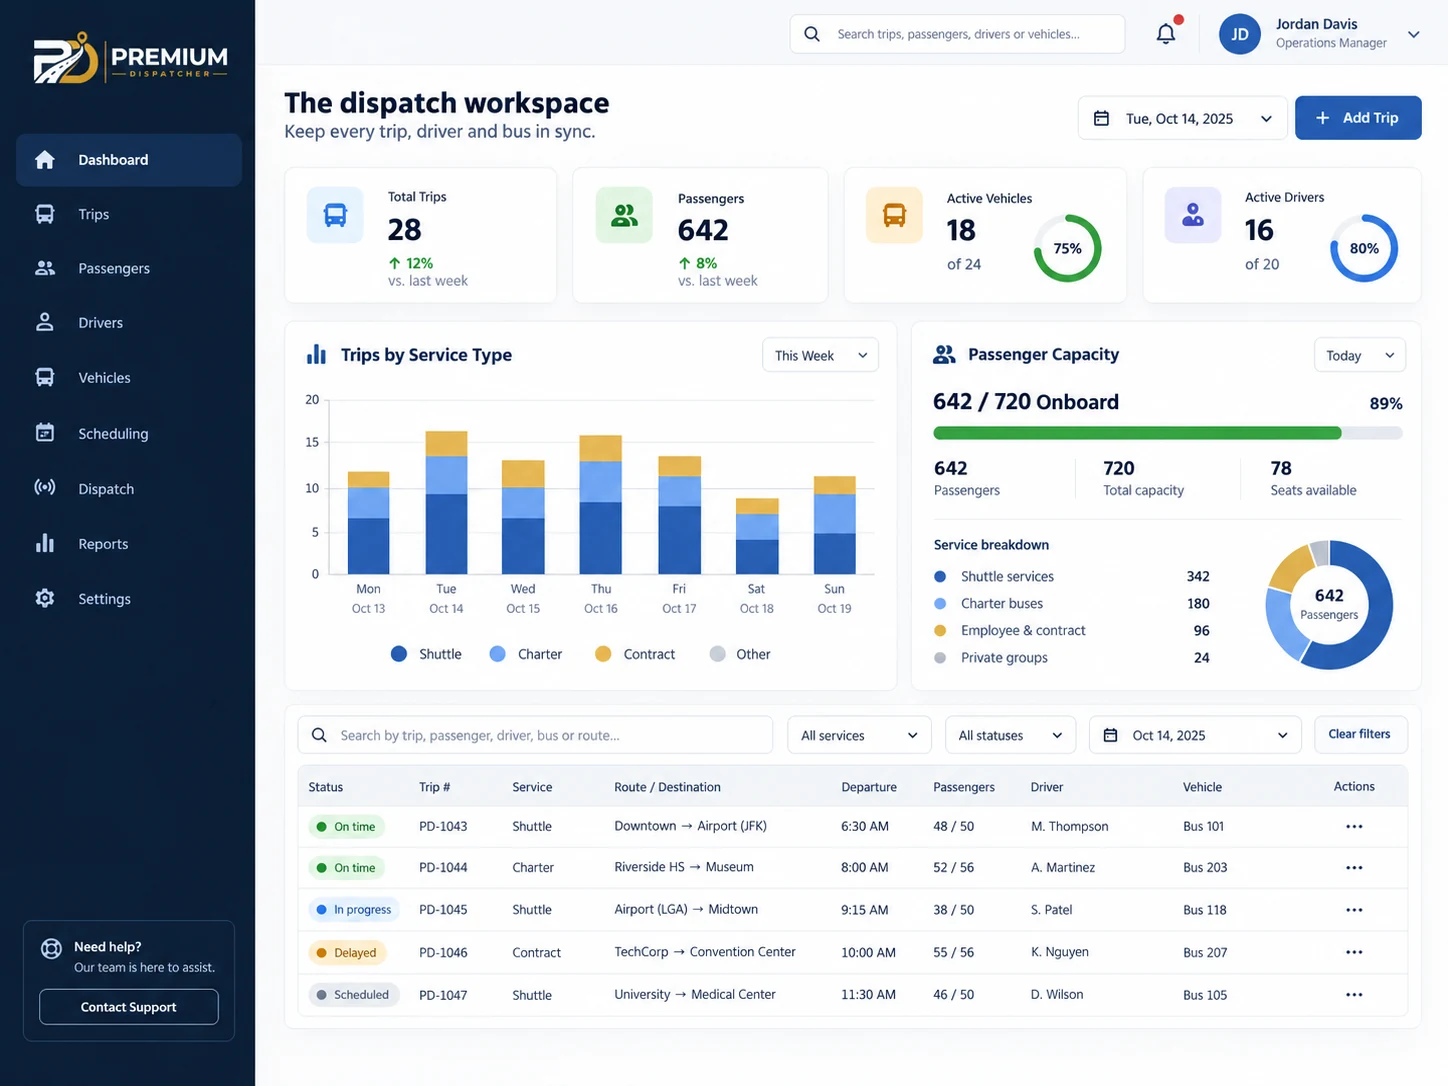Open the Today dropdown in Passenger Capacity
This screenshot has height=1086, width=1448.
click(x=1360, y=355)
